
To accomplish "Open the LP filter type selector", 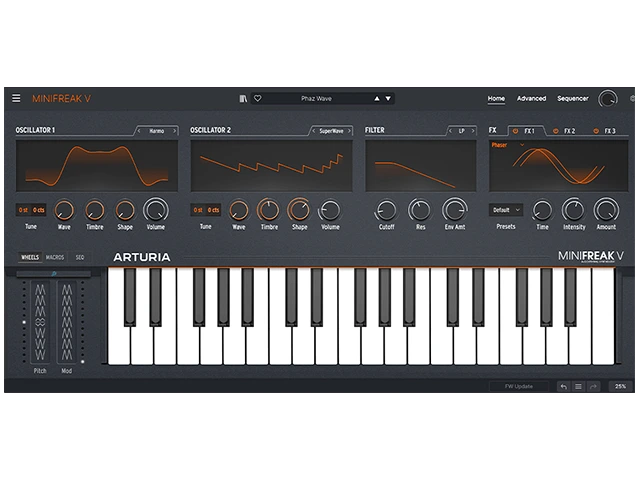I will pos(462,131).
